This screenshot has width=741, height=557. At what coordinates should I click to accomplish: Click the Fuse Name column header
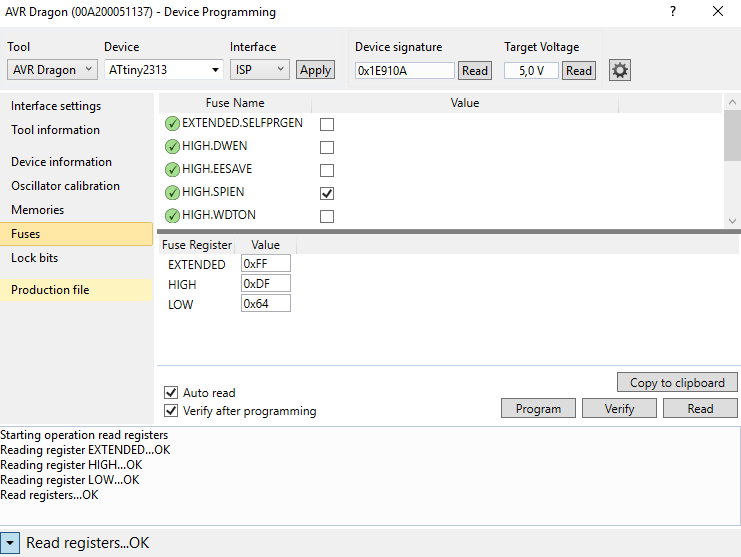[x=235, y=103]
